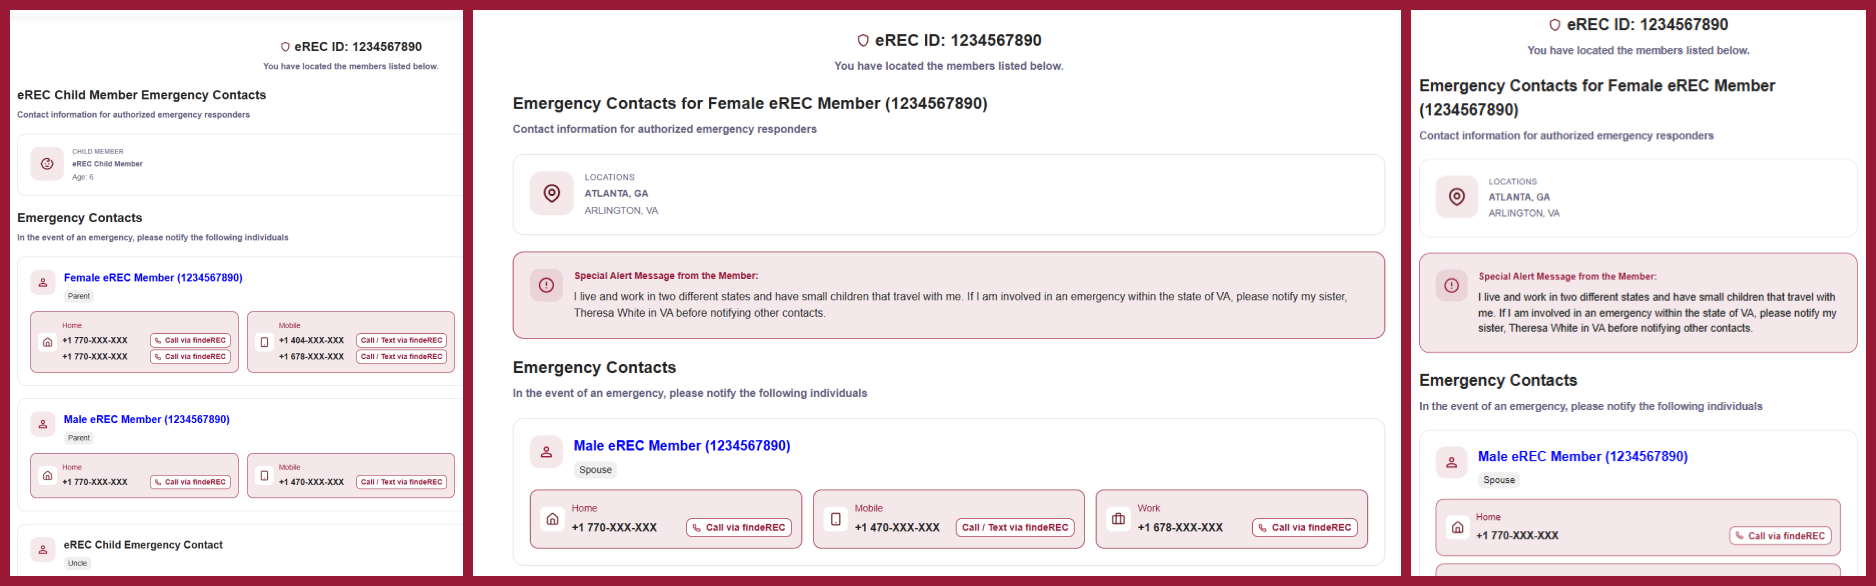Viewport: 1876px width, 586px height.
Task: Open Female eREC Member link in left panel
Action: [153, 278]
